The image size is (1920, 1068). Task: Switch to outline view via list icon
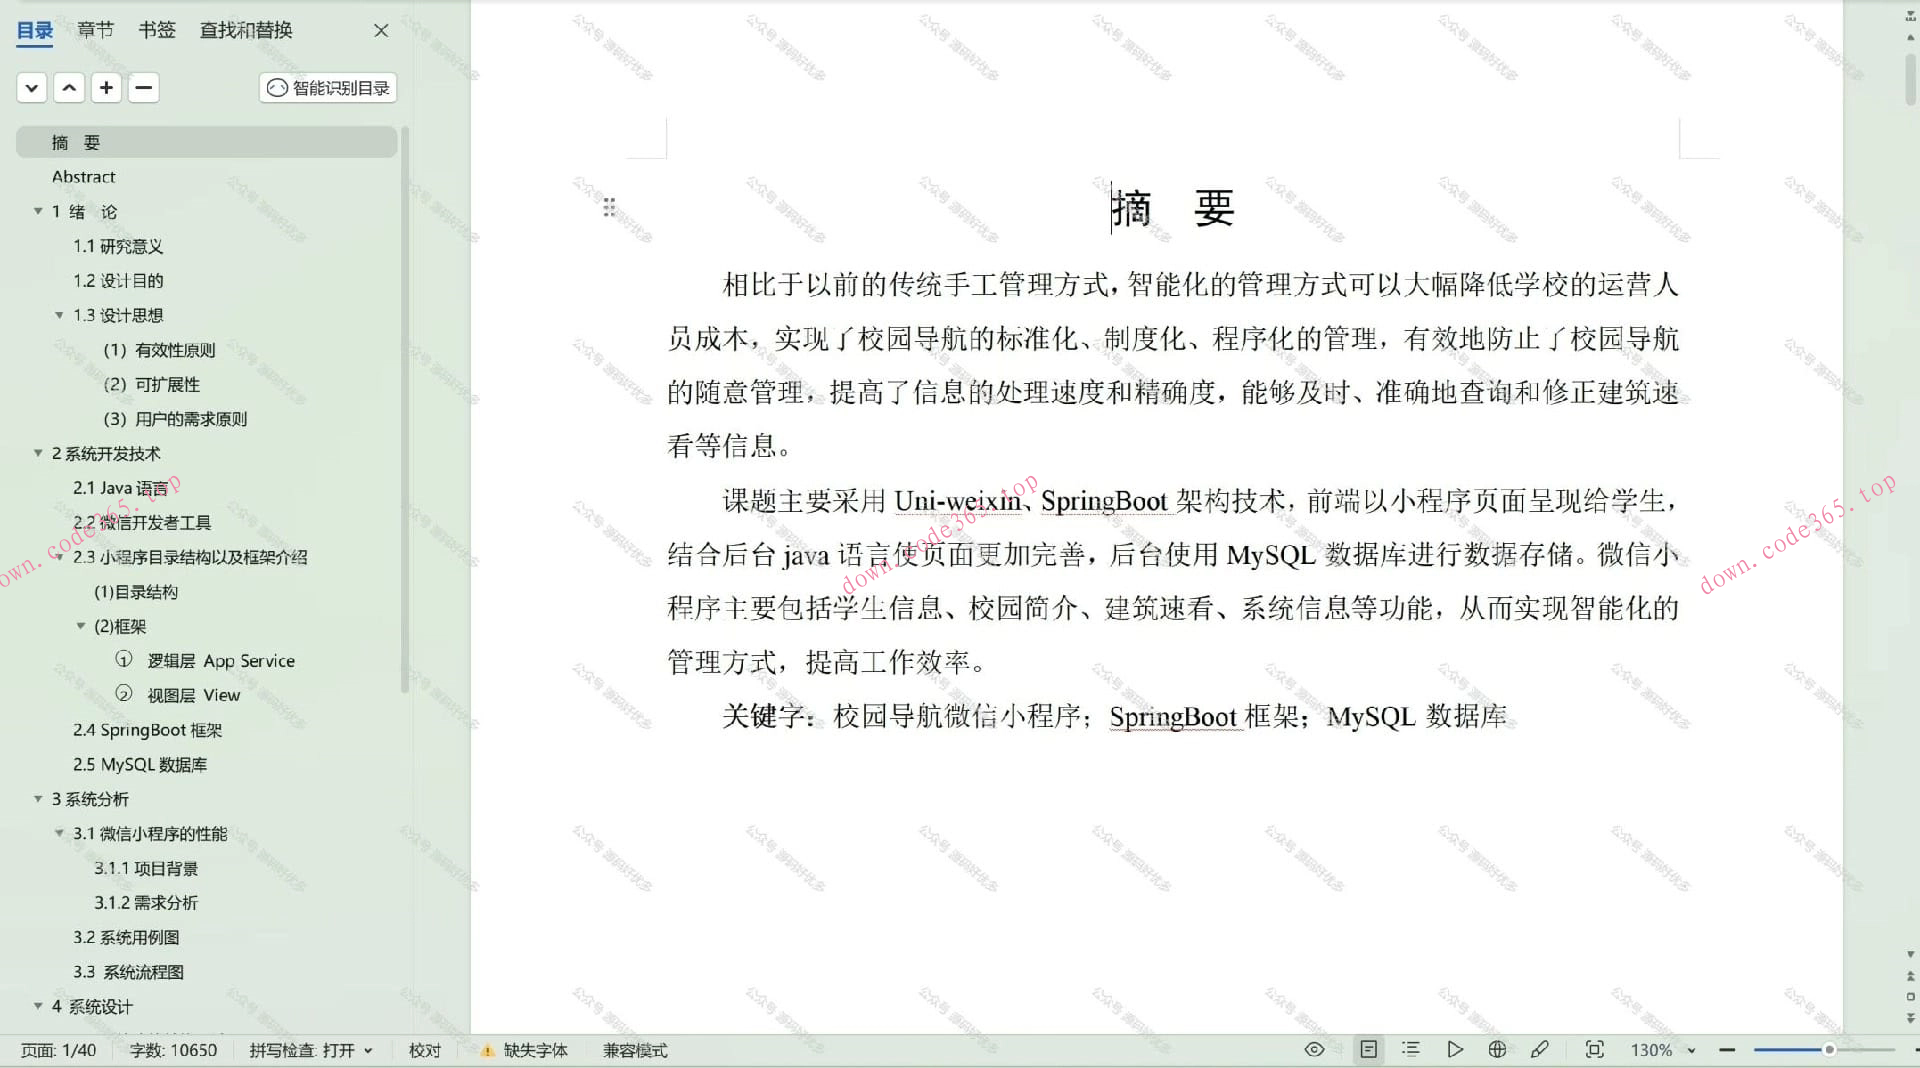point(1411,1049)
